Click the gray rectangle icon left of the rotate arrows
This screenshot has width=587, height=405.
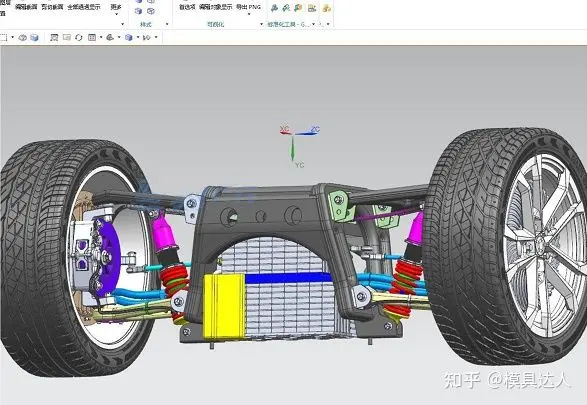coord(67,37)
